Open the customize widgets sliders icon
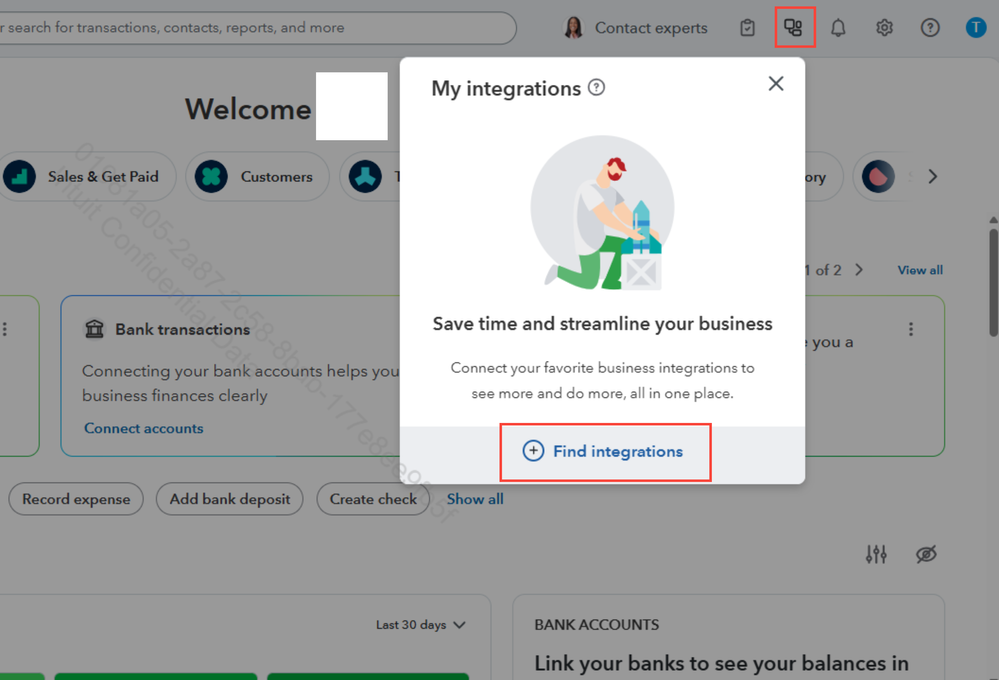The width and height of the screenshot is (999, 680). 876,554
